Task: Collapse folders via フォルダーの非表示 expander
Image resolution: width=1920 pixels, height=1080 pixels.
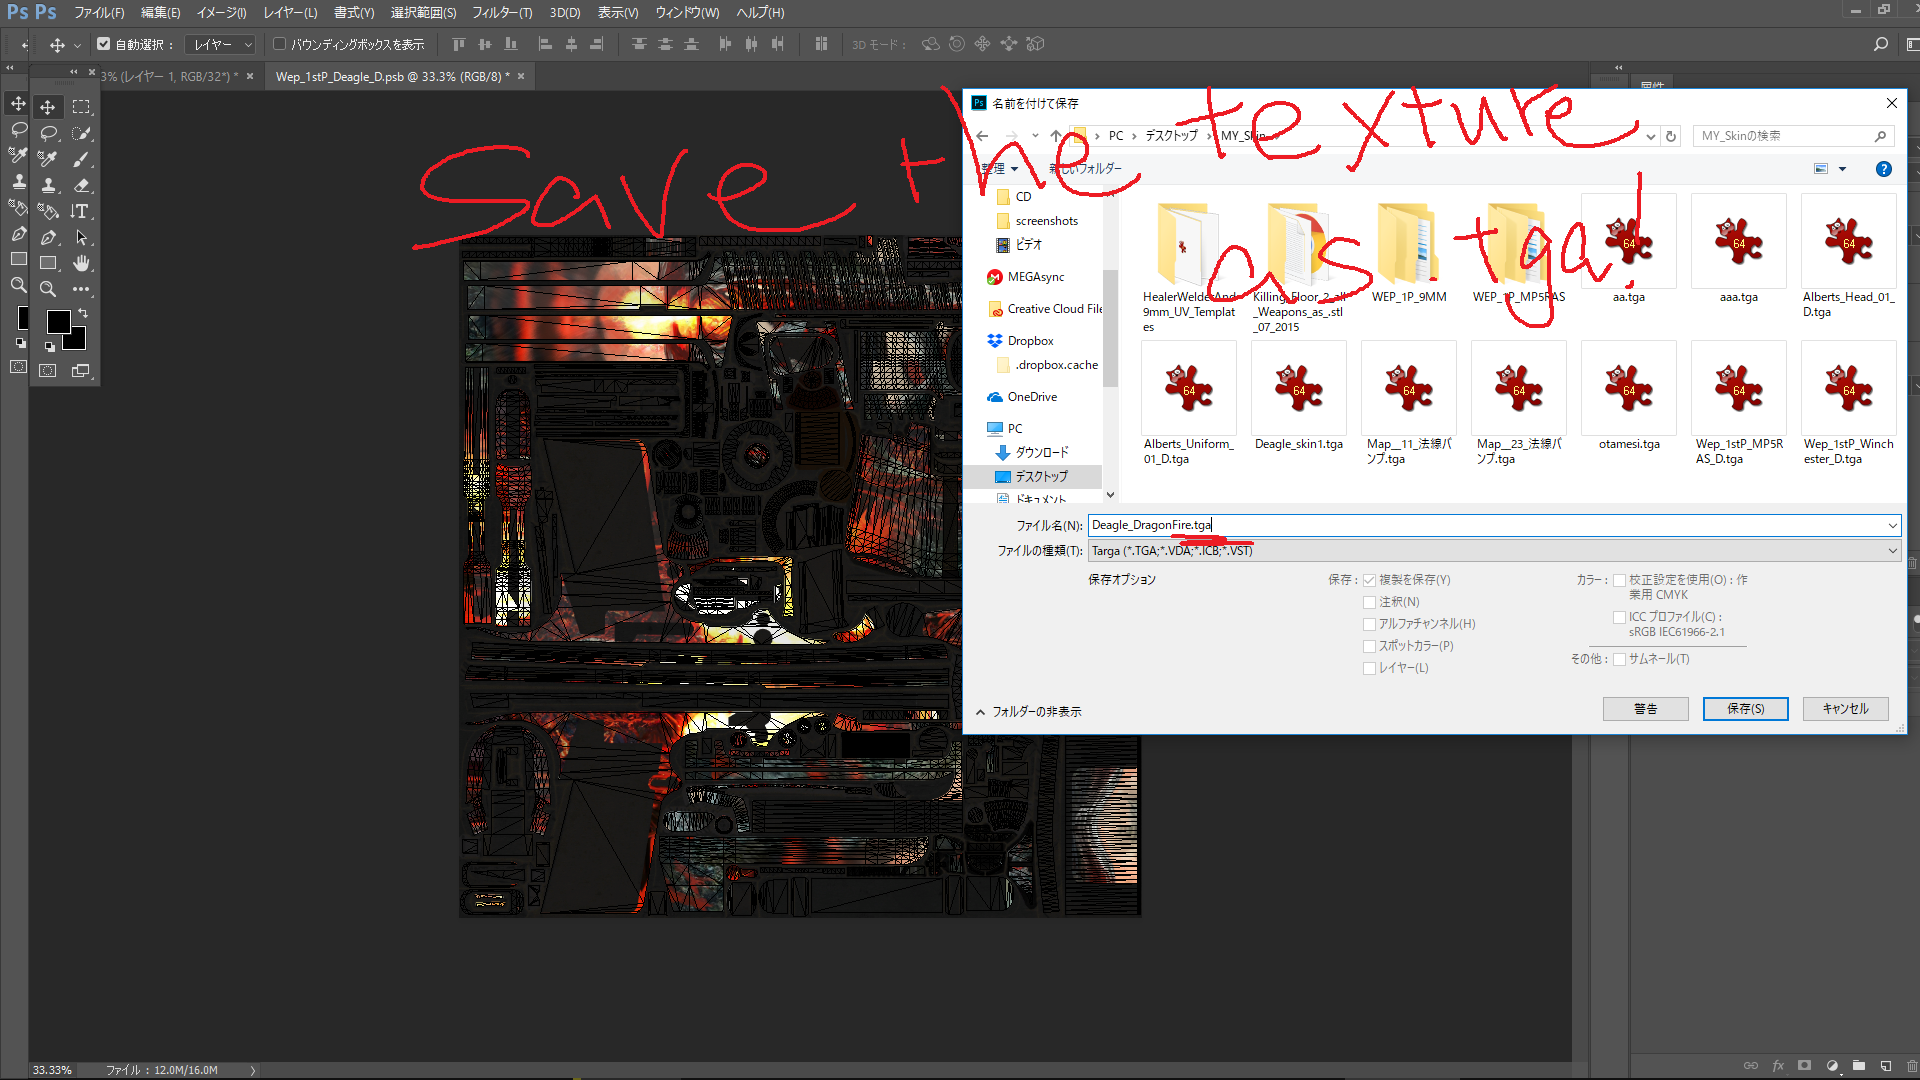Action: pos(1028,712)
